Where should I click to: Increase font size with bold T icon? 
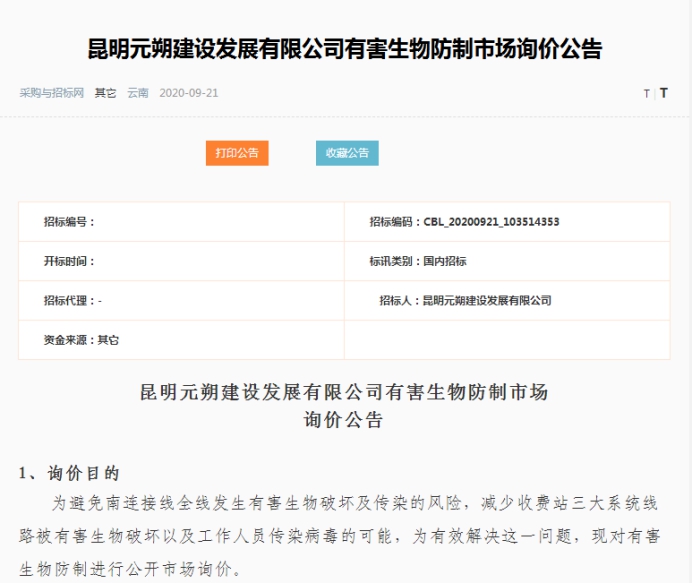[x=664, y=93]
